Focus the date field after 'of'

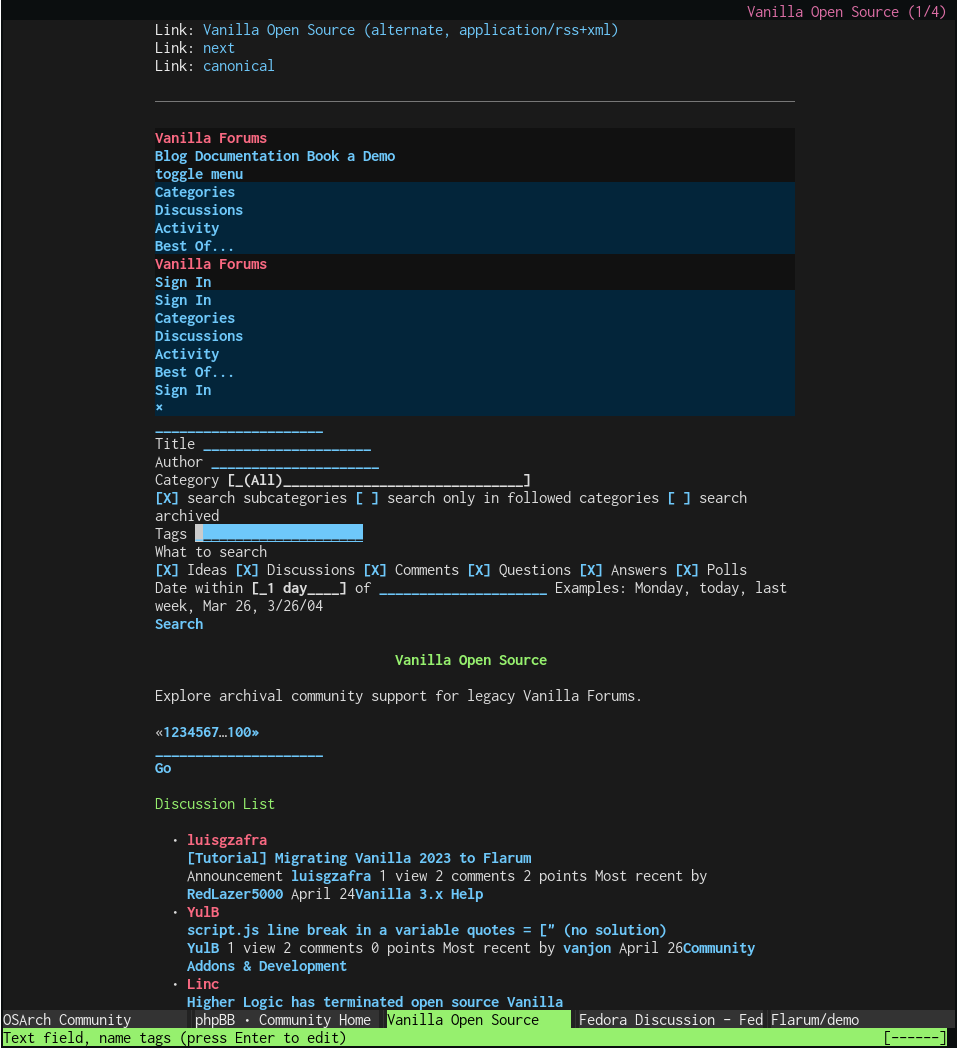point(463,588)
